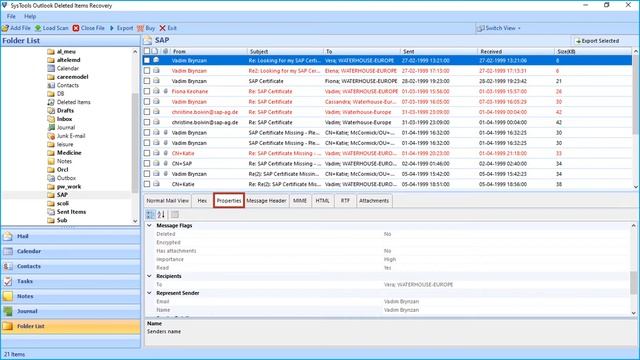This screenshot has width=640, height=360.
Task: Select the Junk E-mail folder
Action: pyautogui.click(x=67, y=136)
